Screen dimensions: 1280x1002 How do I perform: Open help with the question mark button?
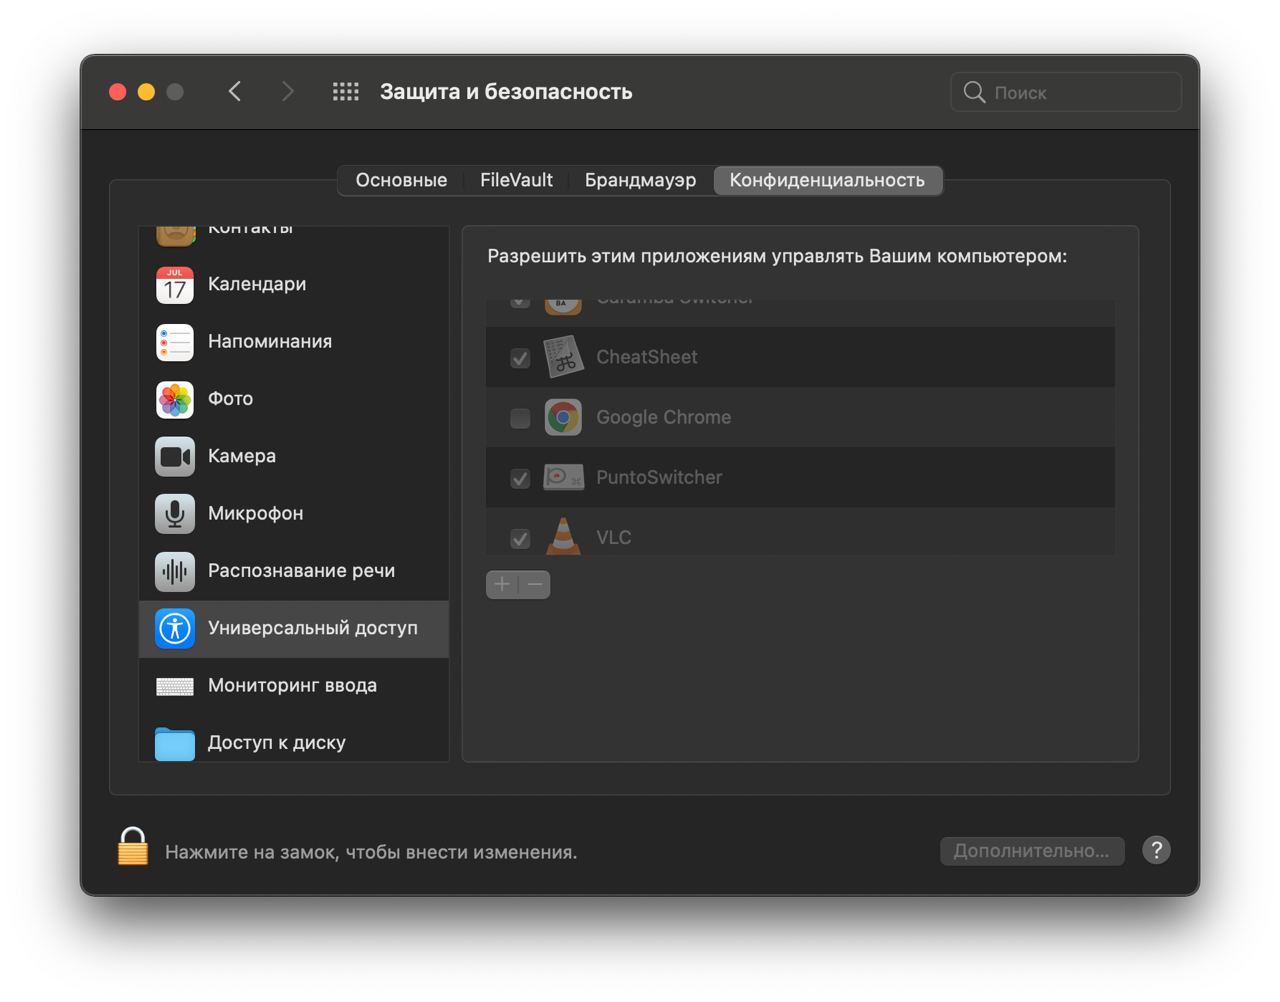pyautogui.click(x=1156, y=850)
